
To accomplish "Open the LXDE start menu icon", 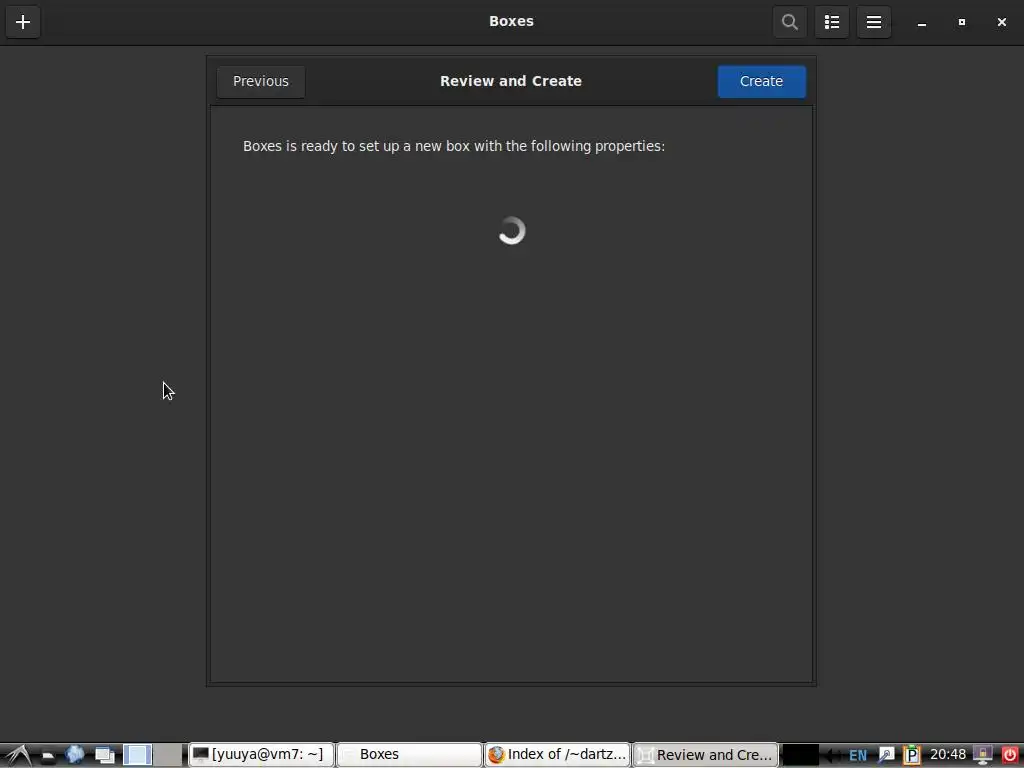I will pos(18,755).
